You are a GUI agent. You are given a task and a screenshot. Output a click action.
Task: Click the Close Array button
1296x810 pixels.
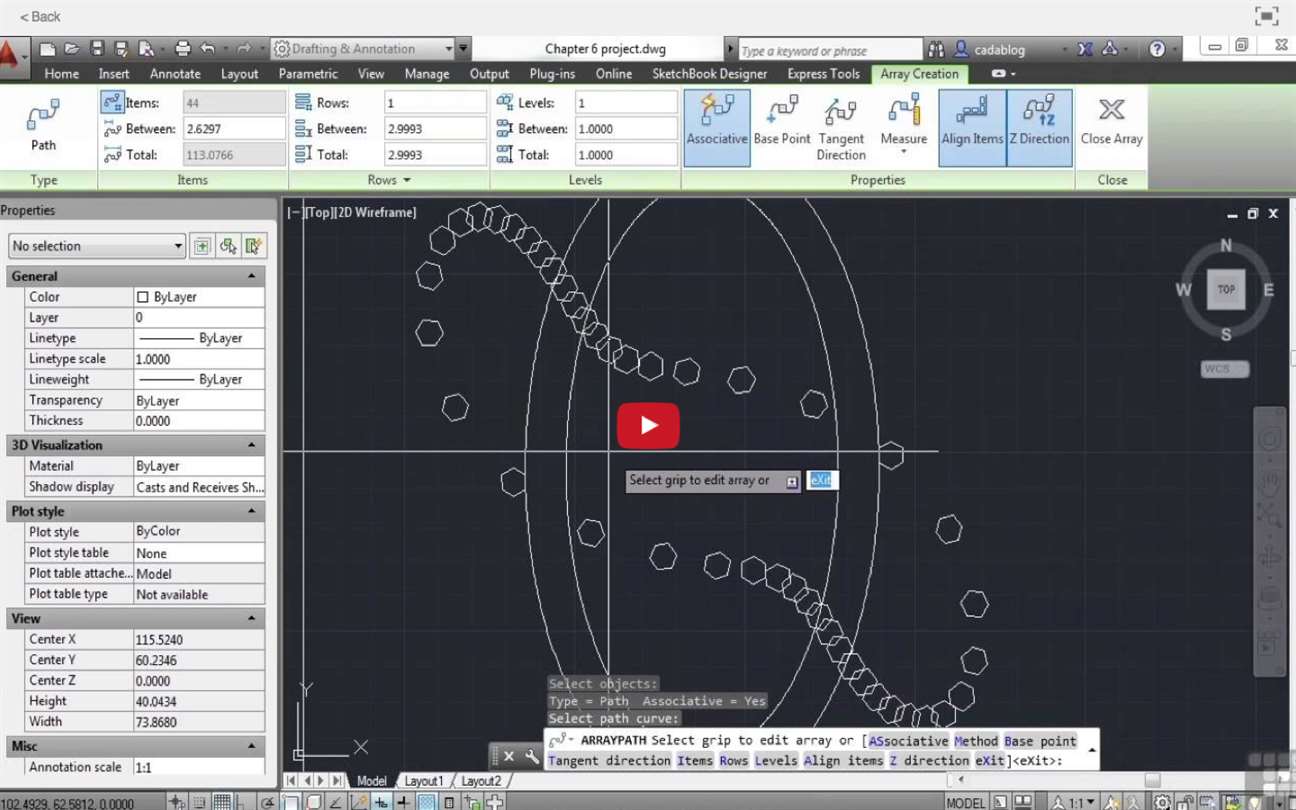coord(1111,120)
